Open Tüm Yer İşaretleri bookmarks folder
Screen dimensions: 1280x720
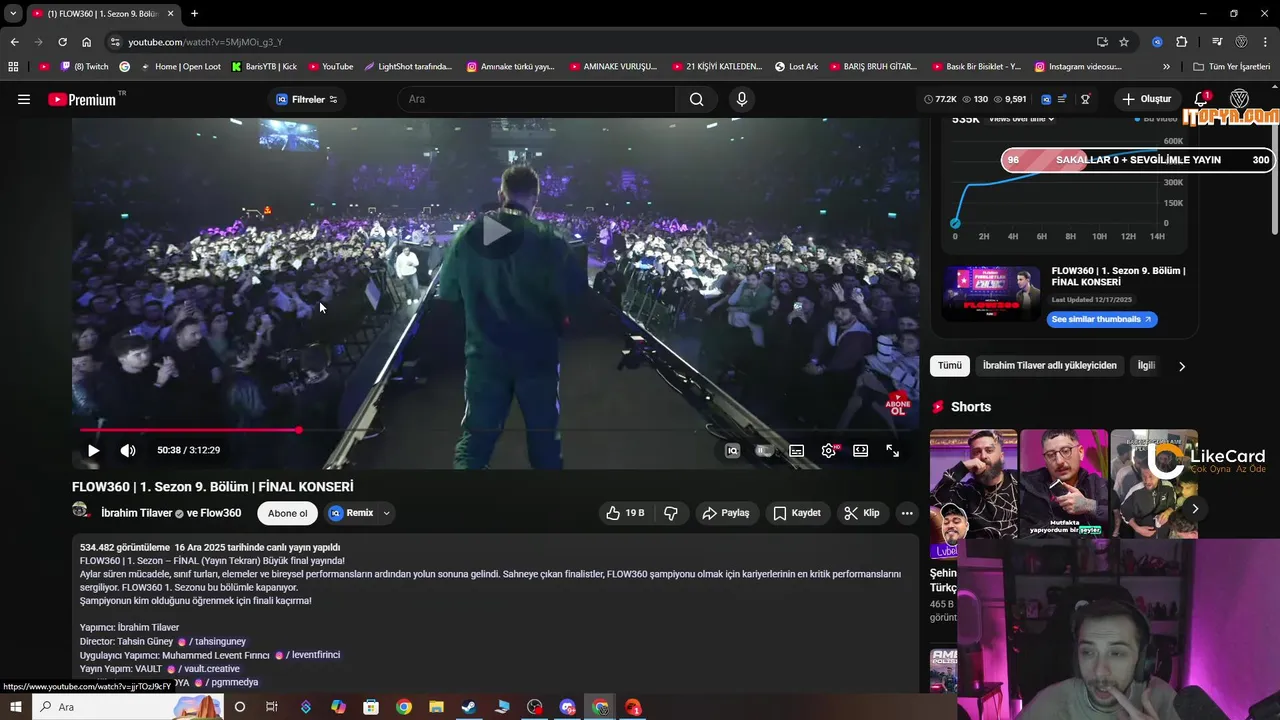point(1232,67)
